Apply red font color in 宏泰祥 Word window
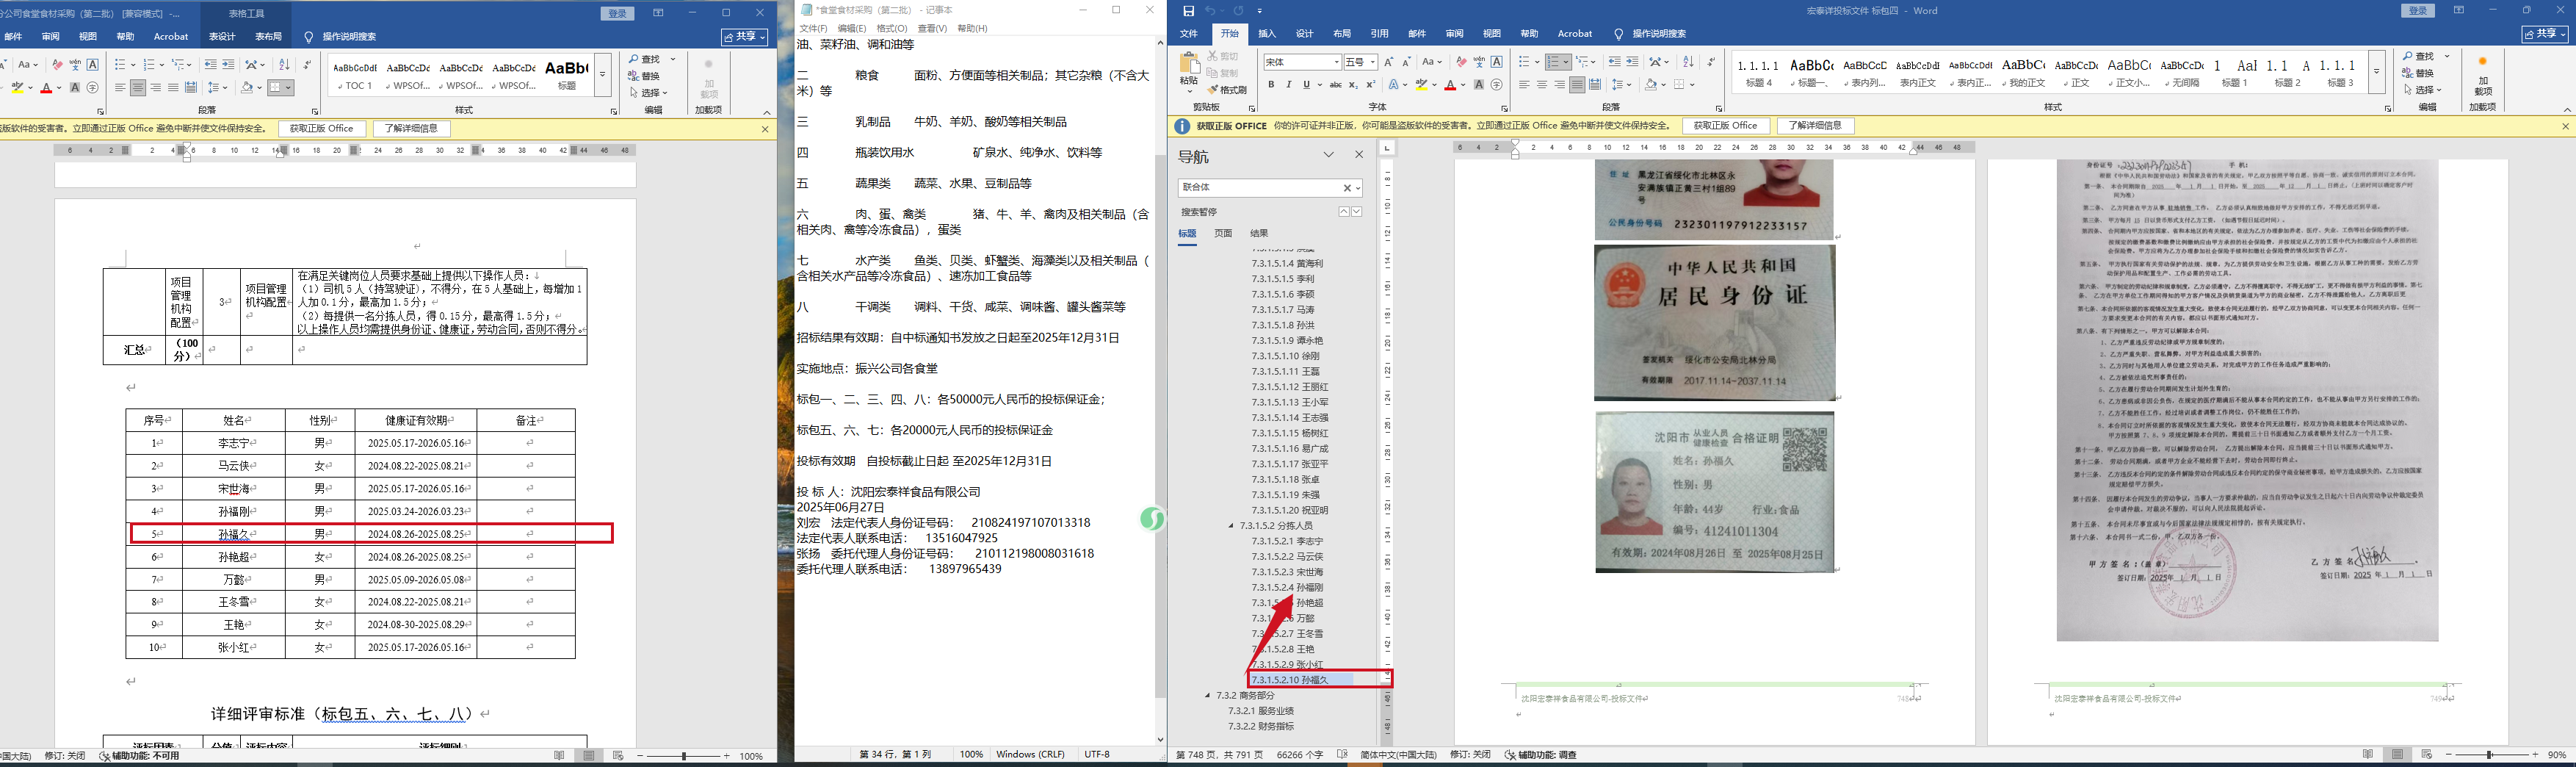This screenshot has height=767, width=2576. 1450,85
